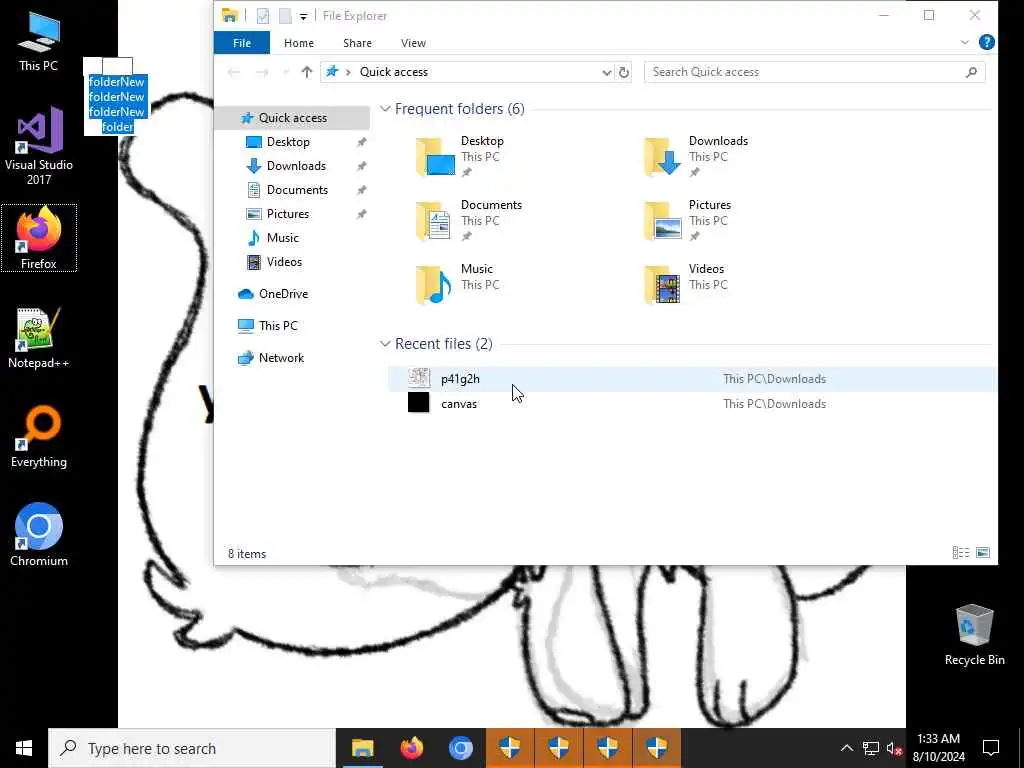Viewport: 1024px width, 768px height.
Task: Select Recycle Bin desktop icon
Action: (x=974, y=635)
